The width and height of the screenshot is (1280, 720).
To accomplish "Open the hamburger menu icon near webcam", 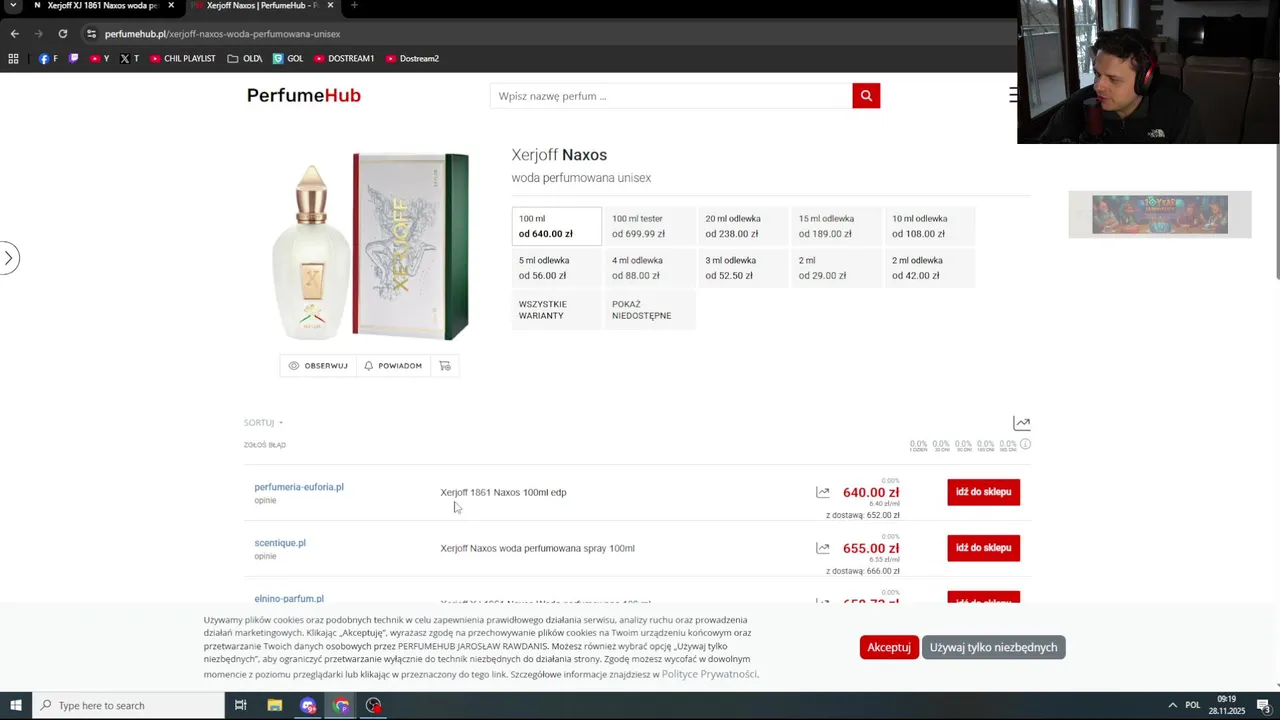I will 1013,95.
